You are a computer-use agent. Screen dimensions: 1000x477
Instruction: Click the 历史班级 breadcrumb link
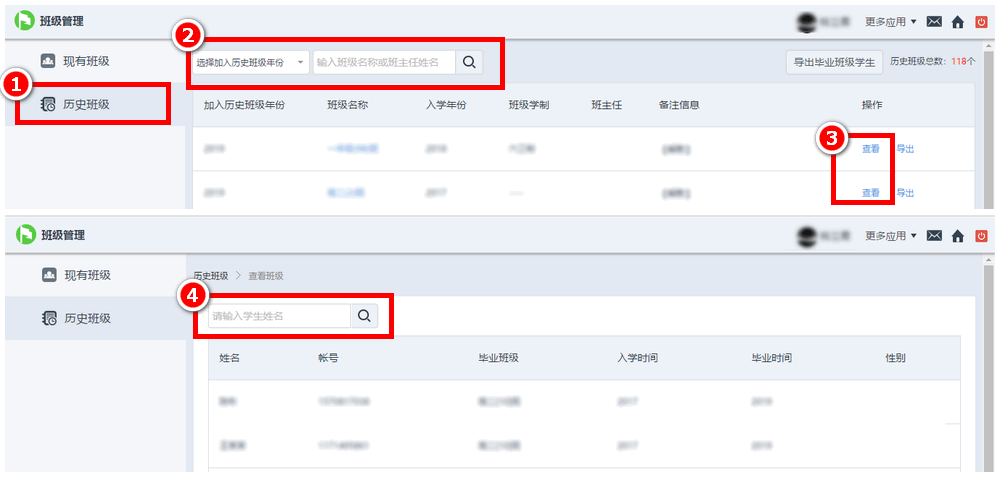point(211,276)
